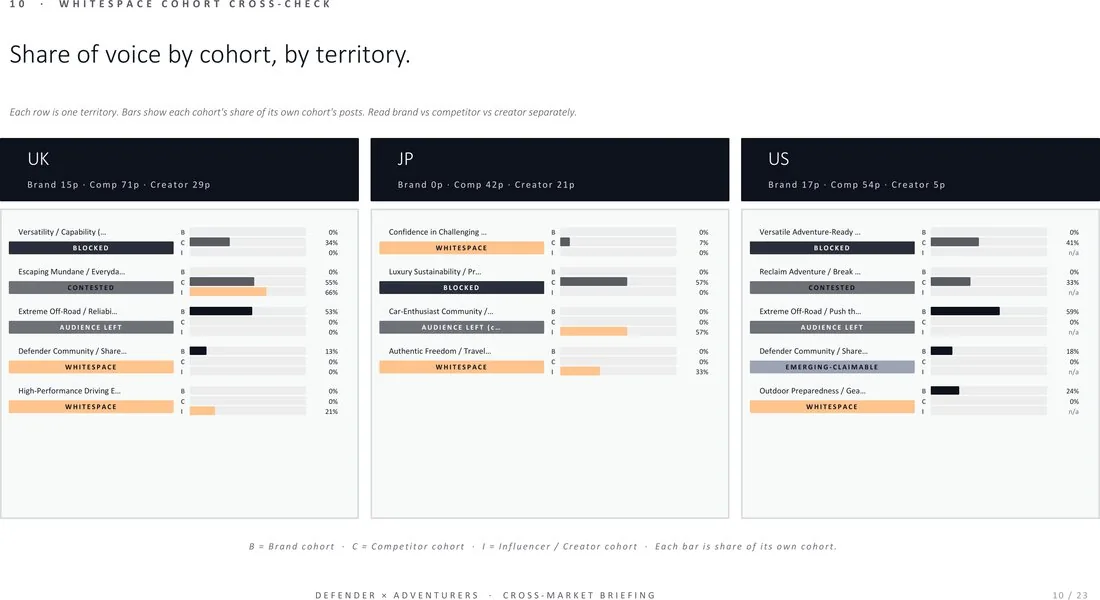
Task: Click the UK Extreme Off-Road 53% brand bar
Action: pyautogui.click(x=220, y=311)
